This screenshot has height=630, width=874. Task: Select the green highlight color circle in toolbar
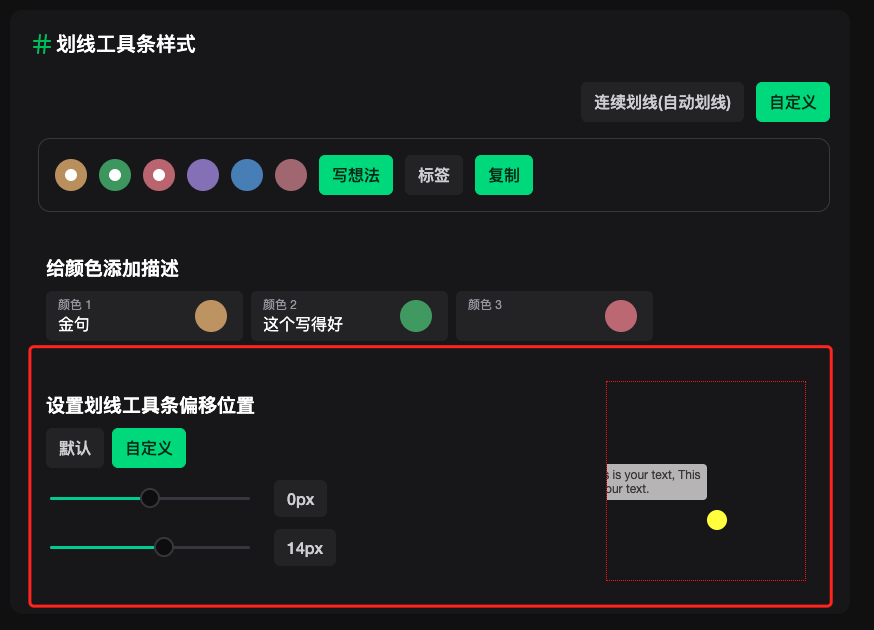tap(115, 175)
